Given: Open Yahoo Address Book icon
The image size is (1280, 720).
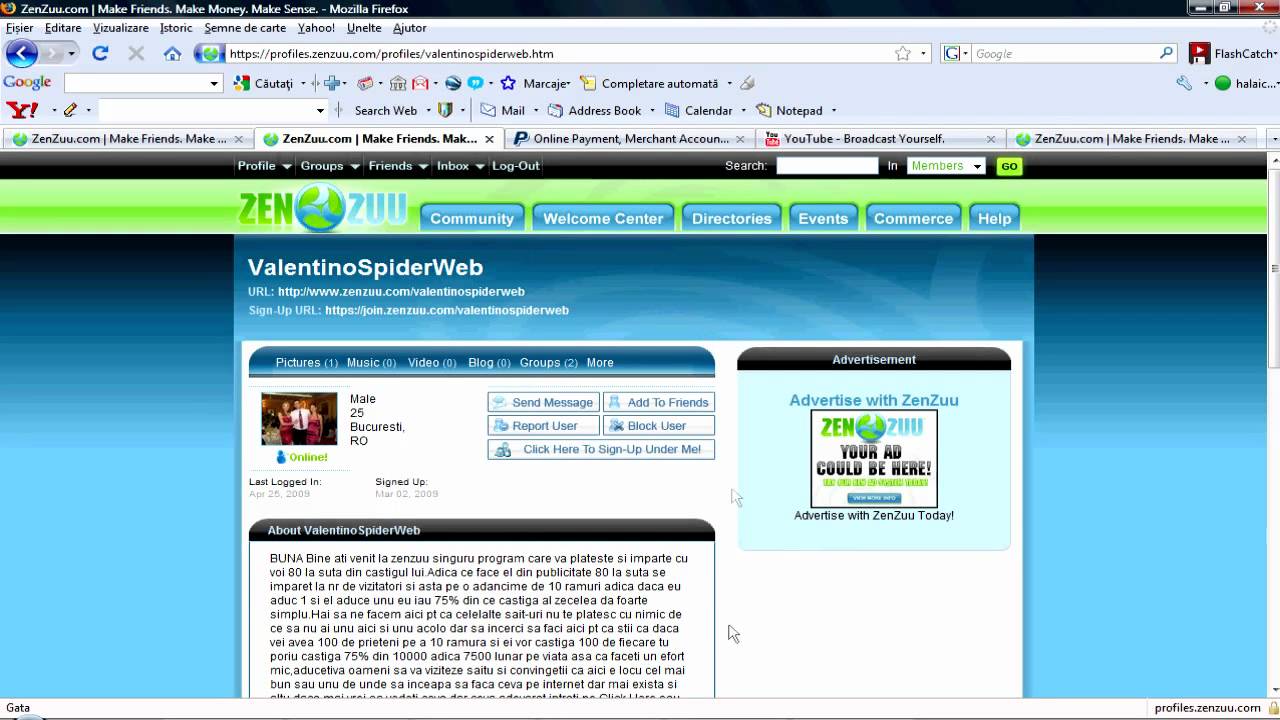Looking at the screenshot, I should [556, 110].
